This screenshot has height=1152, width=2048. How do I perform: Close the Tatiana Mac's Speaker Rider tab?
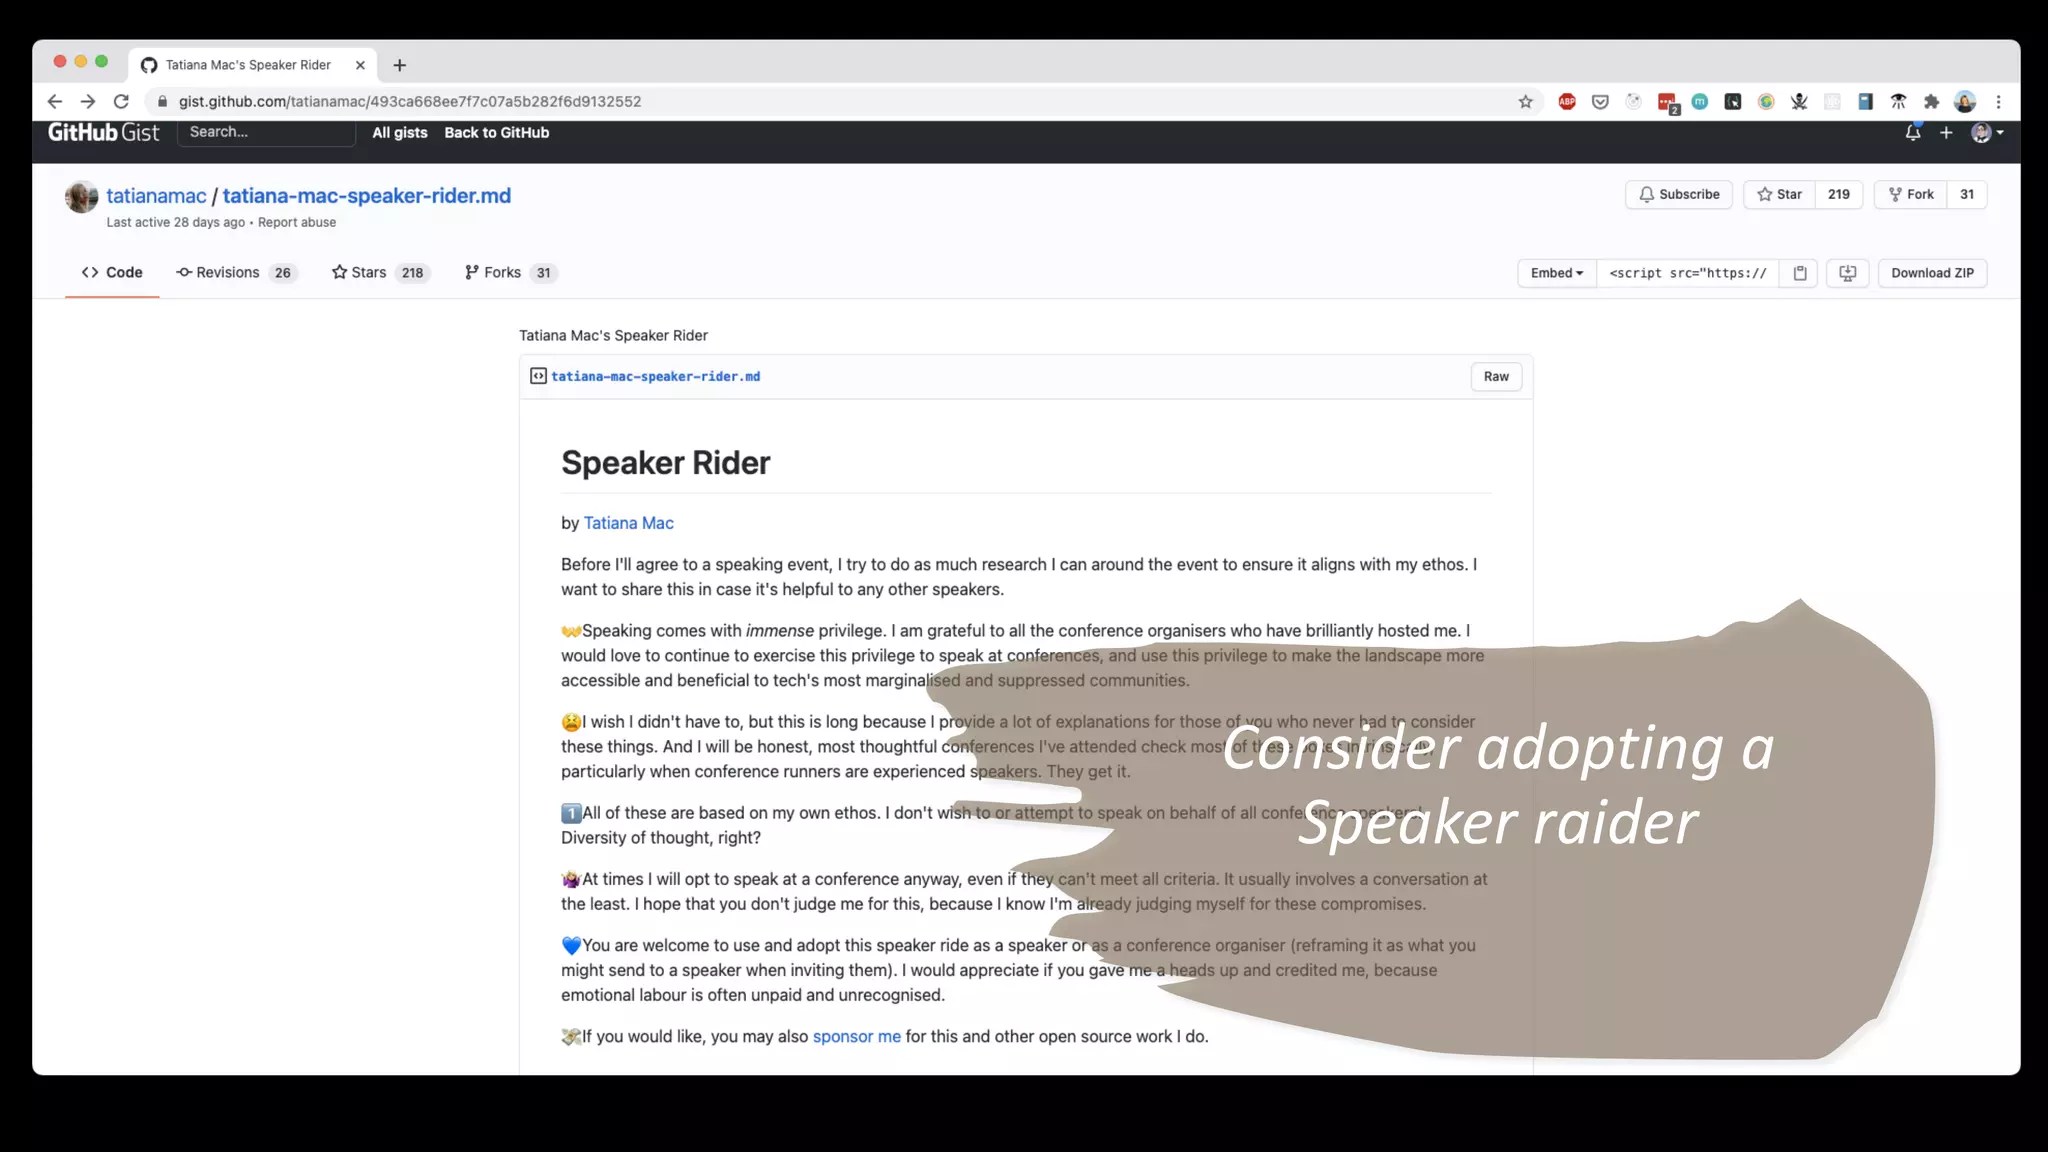[x=360, y=65]
